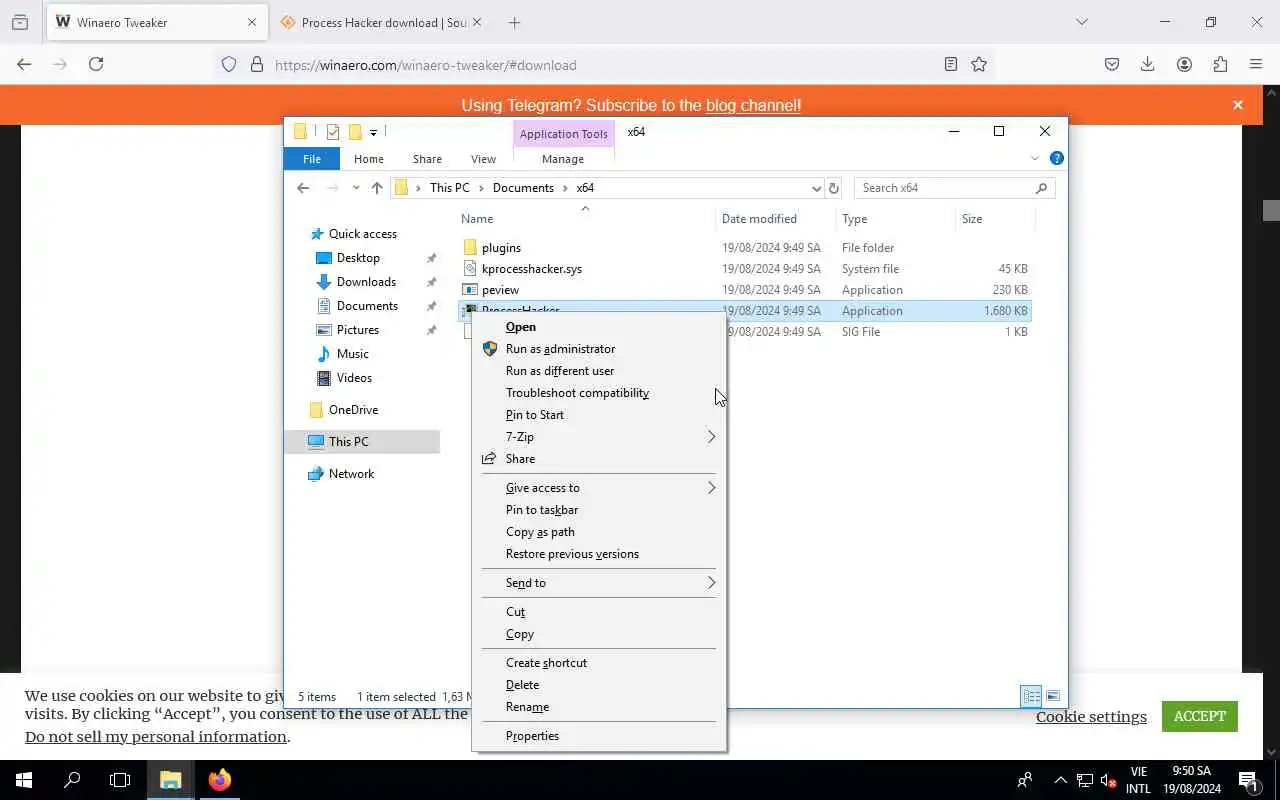Sort by Size column header
This screenshot has width=1280, height=800.
(972, 219)
